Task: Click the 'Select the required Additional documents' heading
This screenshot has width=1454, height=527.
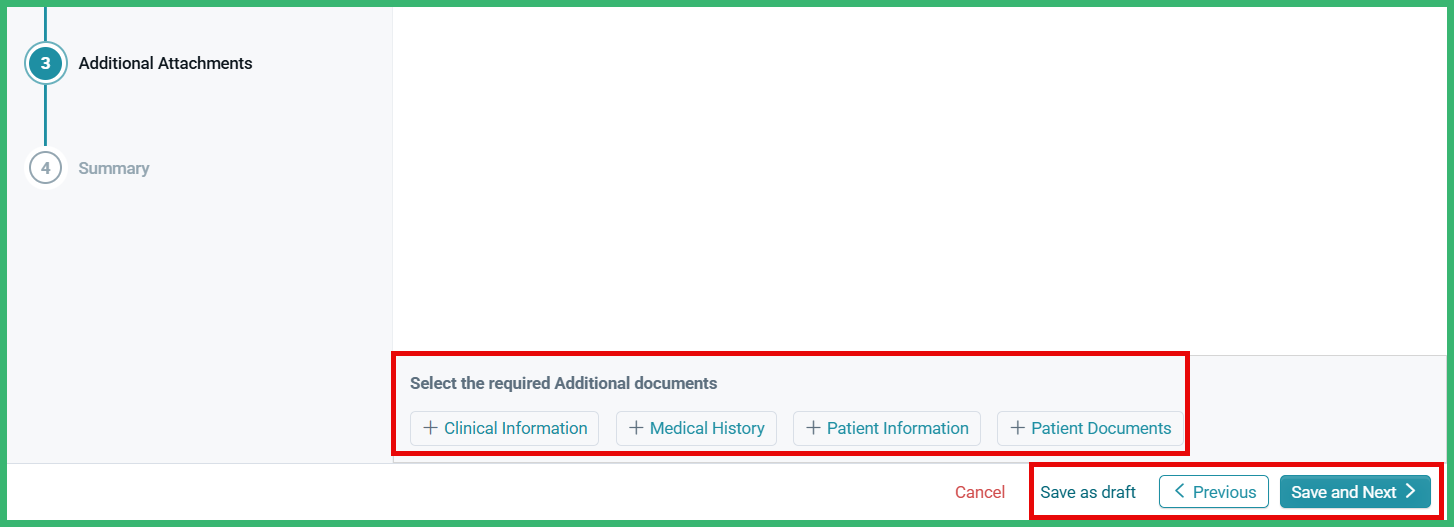Action: (564, 383)
